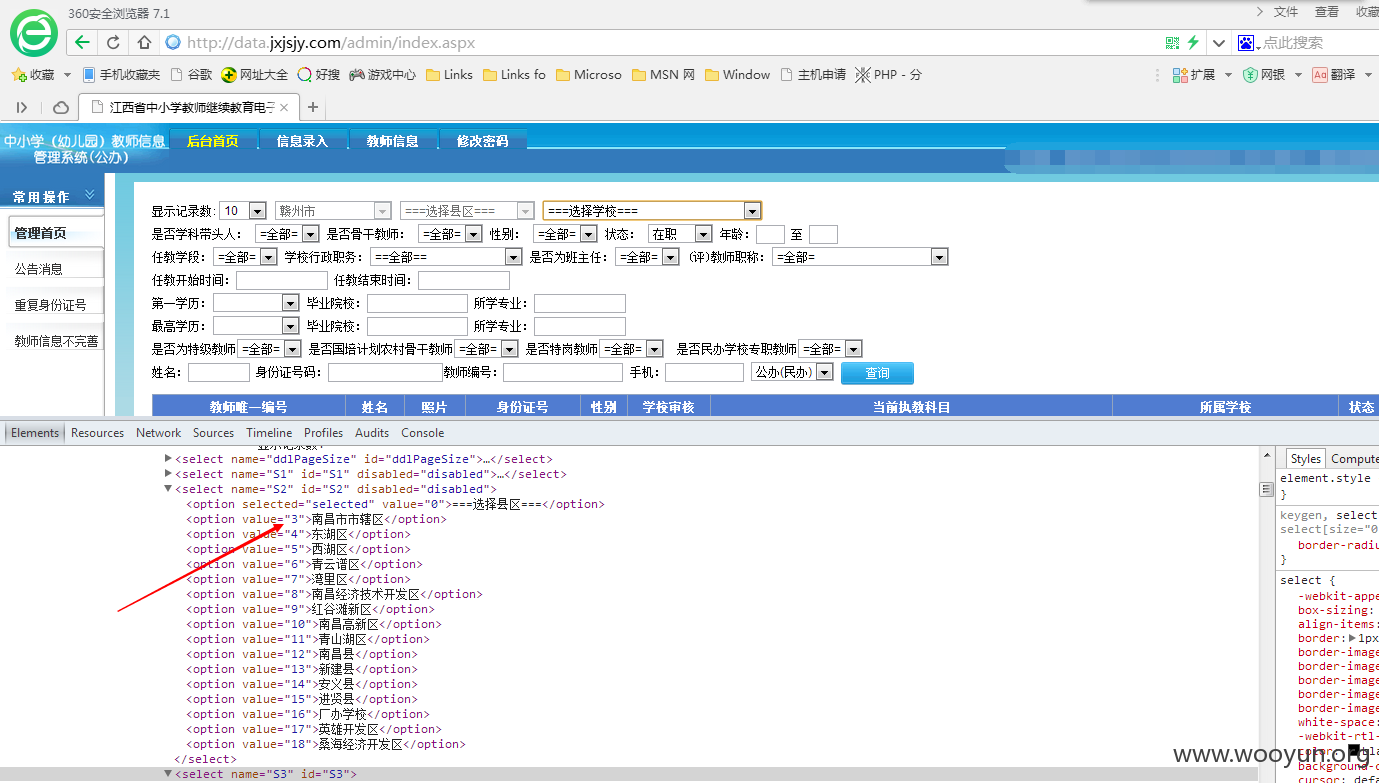Click the 姓名 input field
The width and height of the screenshot is (1379, 783).
tap(219, 372)
